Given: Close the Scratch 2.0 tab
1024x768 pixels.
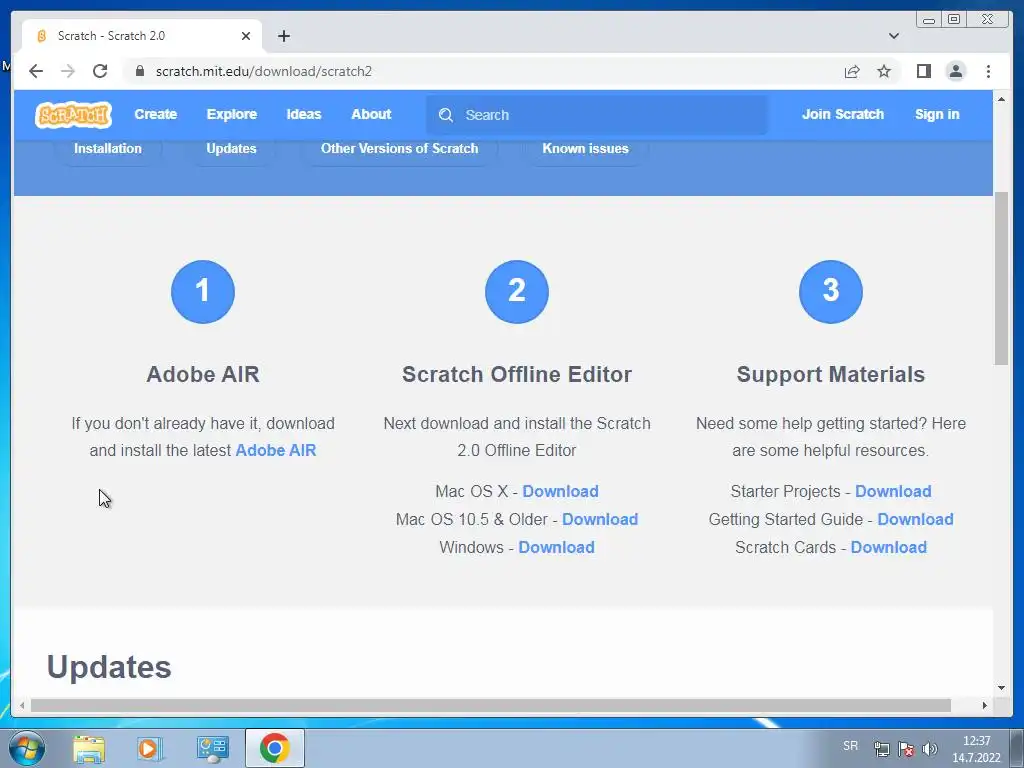Looking at the screenshot, I should pyautogui.click(x=246, y=36).
